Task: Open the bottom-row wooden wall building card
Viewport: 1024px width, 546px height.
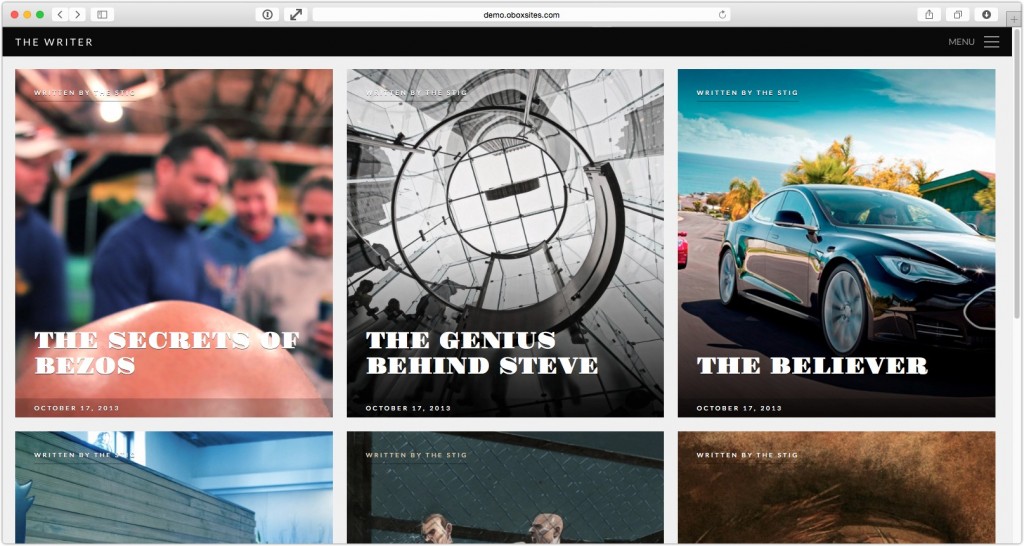Action: tap(174, 487)
